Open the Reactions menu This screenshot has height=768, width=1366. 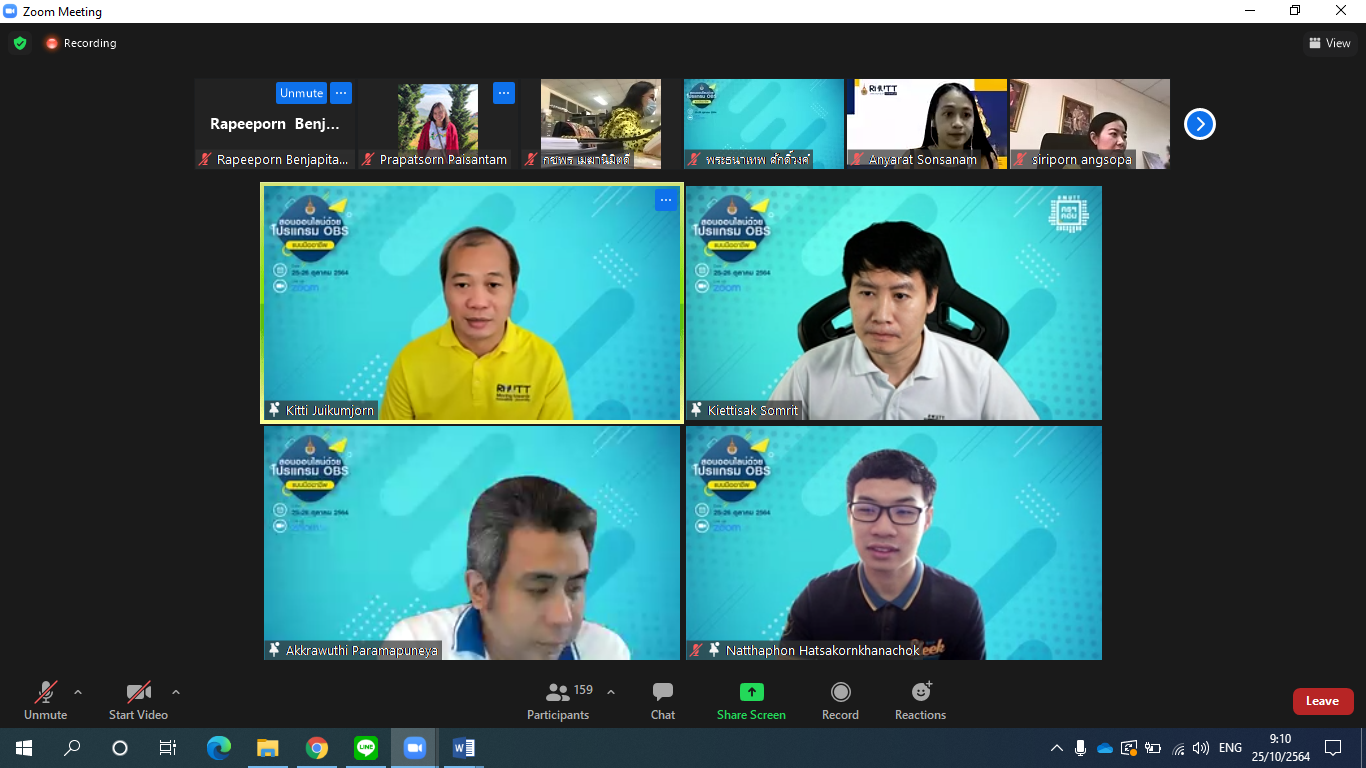[920, 700]
